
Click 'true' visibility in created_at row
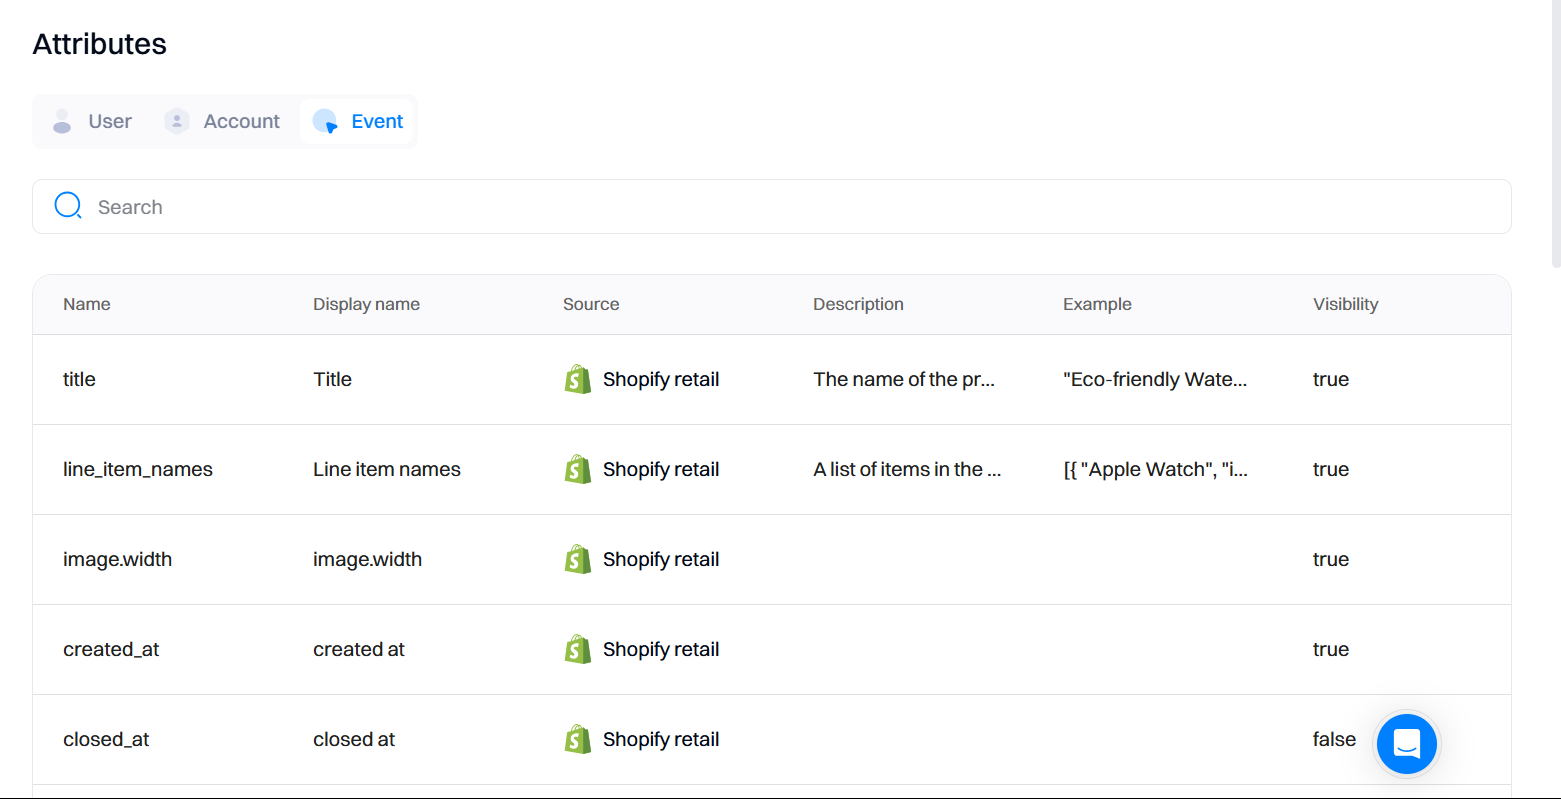click(1331, 649)
